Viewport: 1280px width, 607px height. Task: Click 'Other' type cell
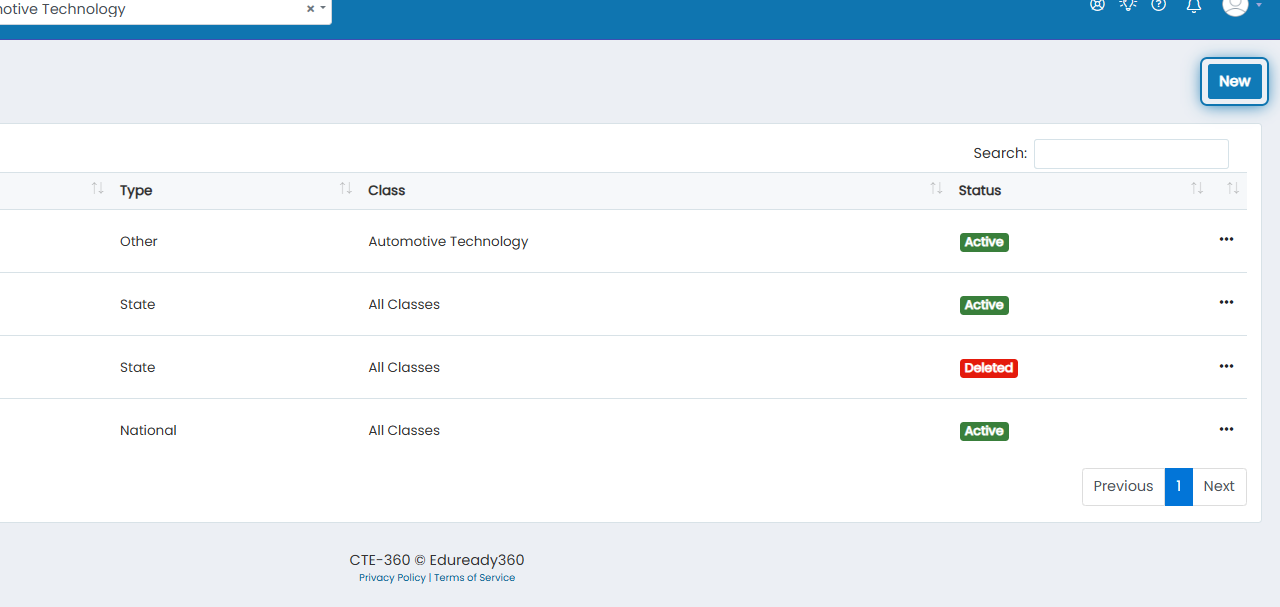click(139, 241)
